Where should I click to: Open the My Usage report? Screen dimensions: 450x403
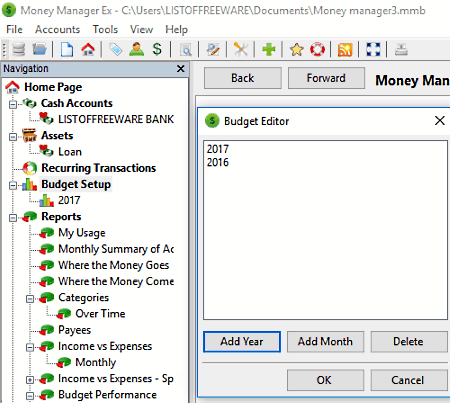(82, 233)
